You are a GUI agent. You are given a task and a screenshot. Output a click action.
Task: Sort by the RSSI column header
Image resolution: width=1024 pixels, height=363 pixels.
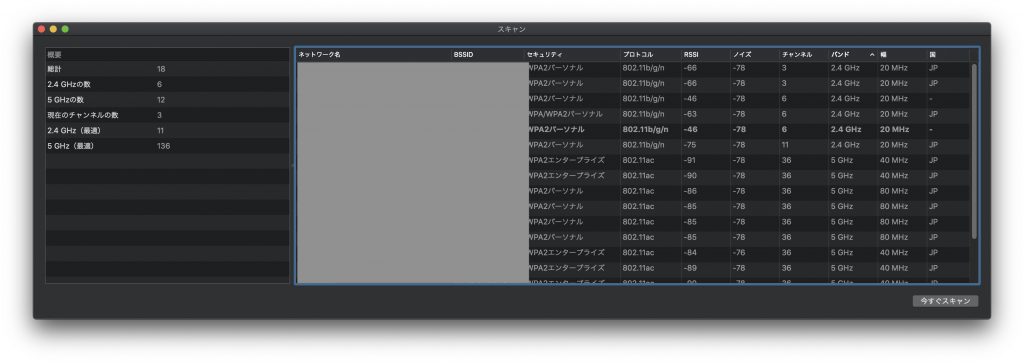tap(706, 55)
